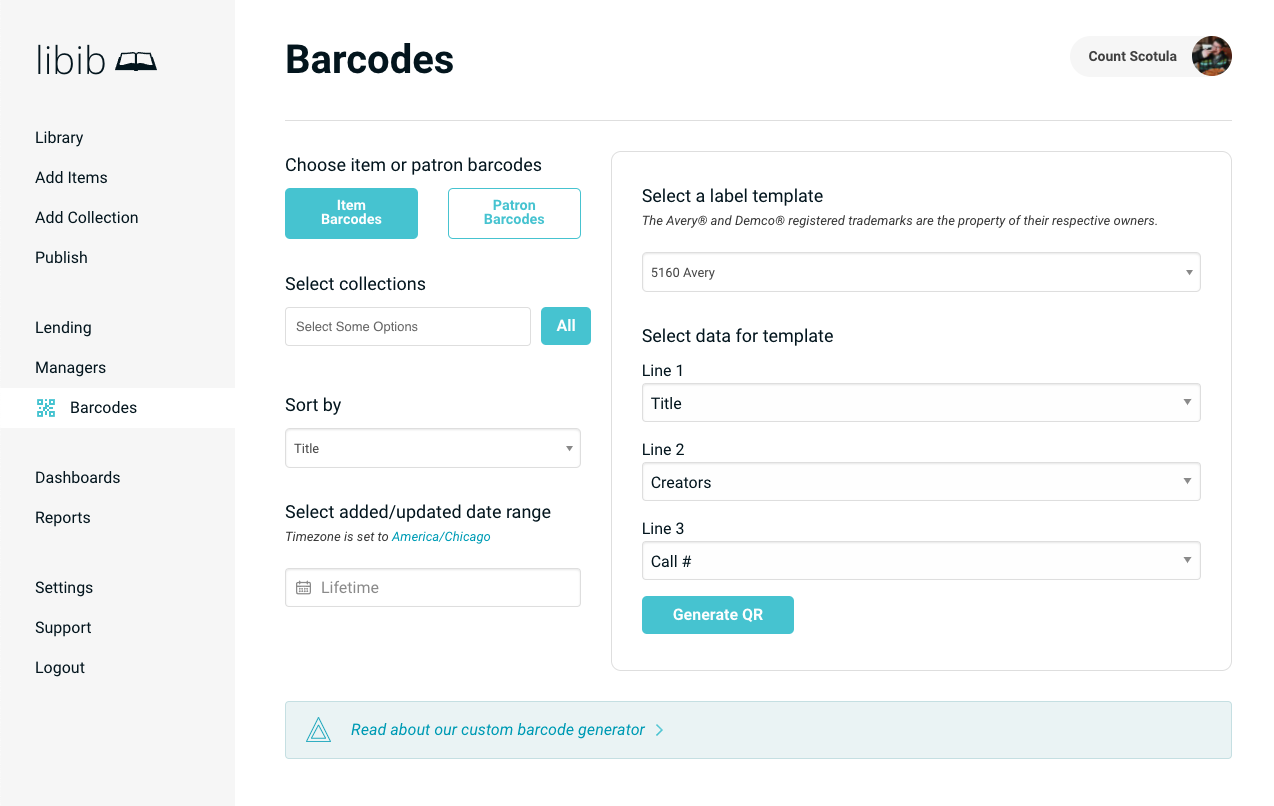Expand the Sort by Title dropdown
The image size is (1274, 806).
(432, 448)
